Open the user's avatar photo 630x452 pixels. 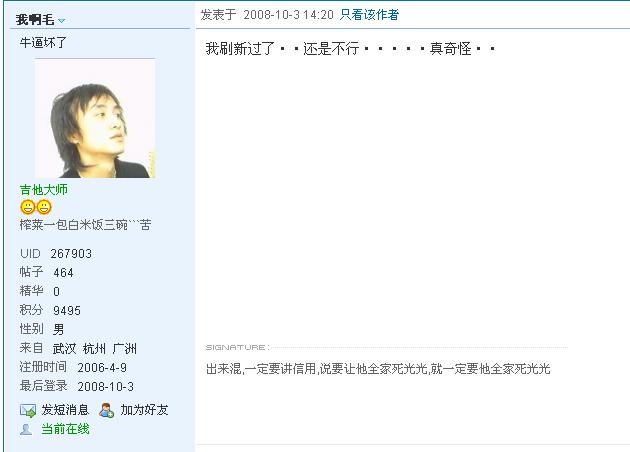95,118
